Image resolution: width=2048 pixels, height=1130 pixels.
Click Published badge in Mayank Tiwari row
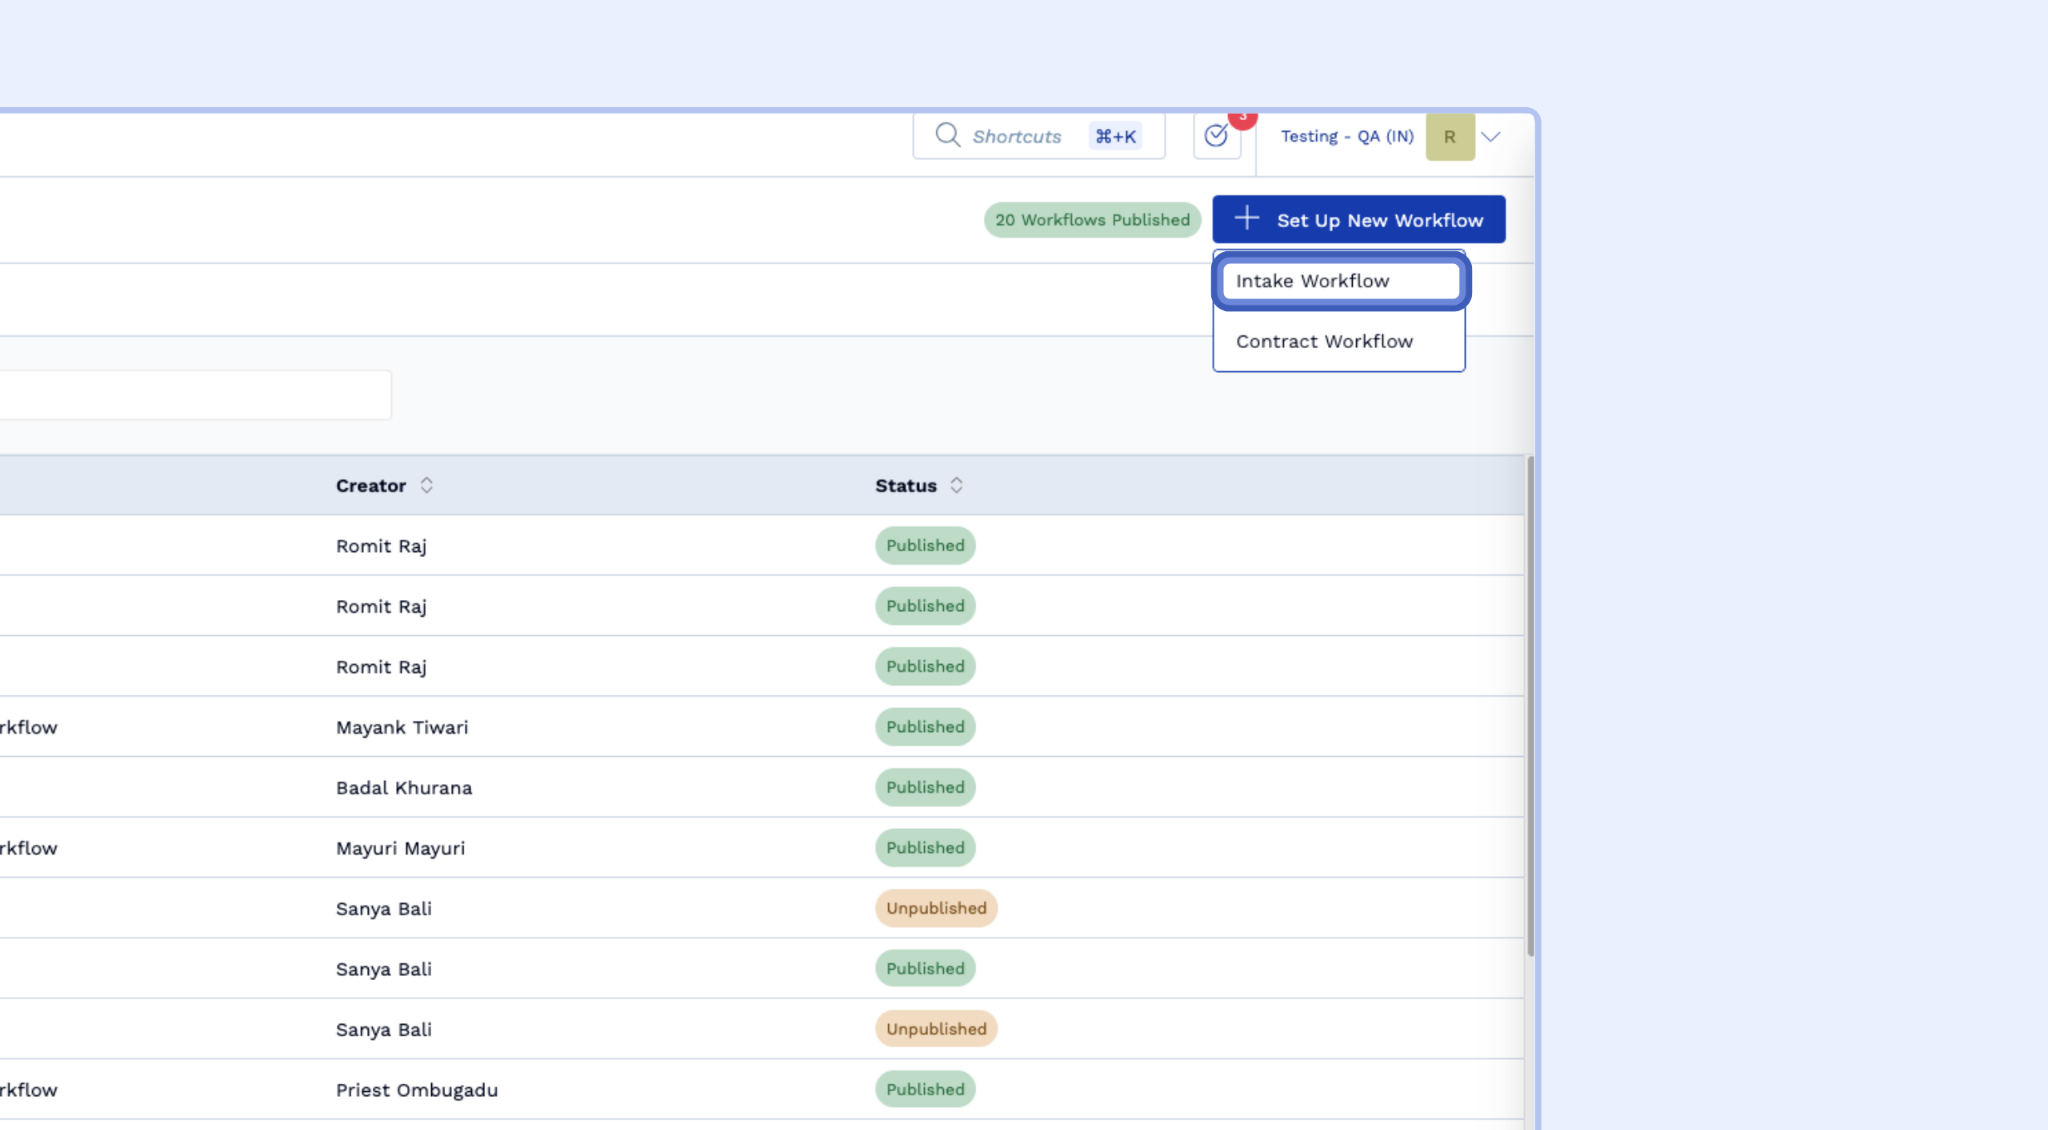click(925, 727)
